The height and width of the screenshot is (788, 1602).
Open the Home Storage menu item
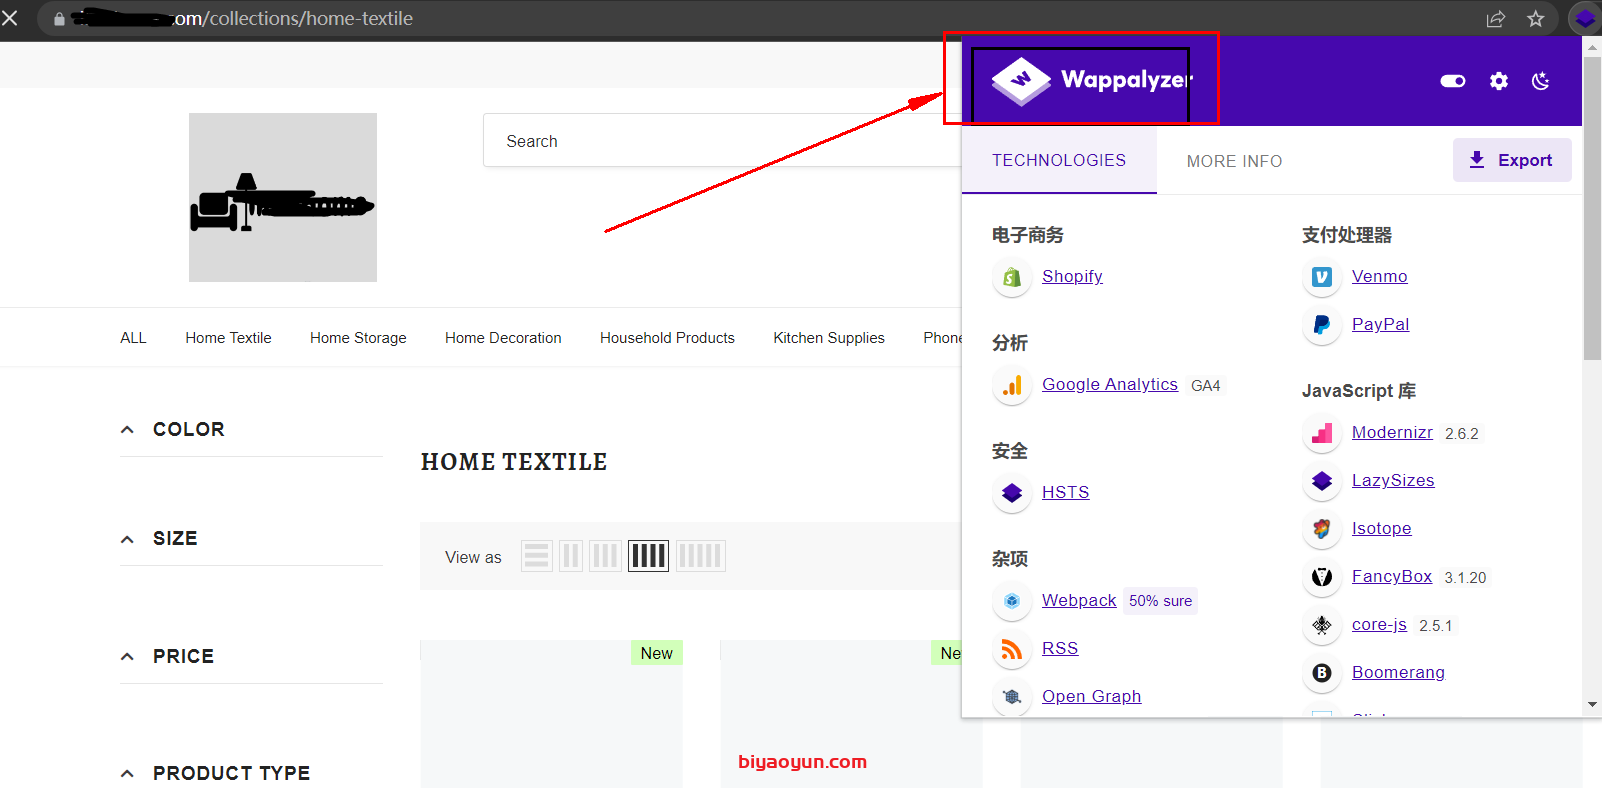pos(358,338)
